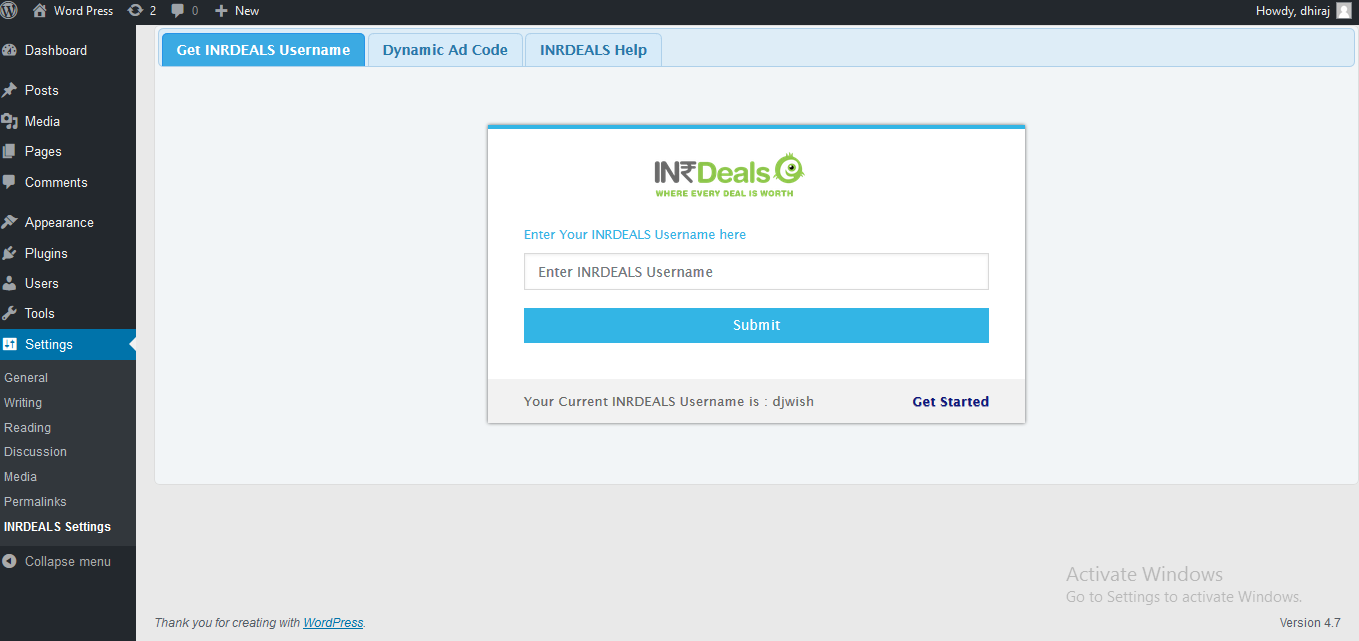Open the Plugins menu label

coord(46,253)
